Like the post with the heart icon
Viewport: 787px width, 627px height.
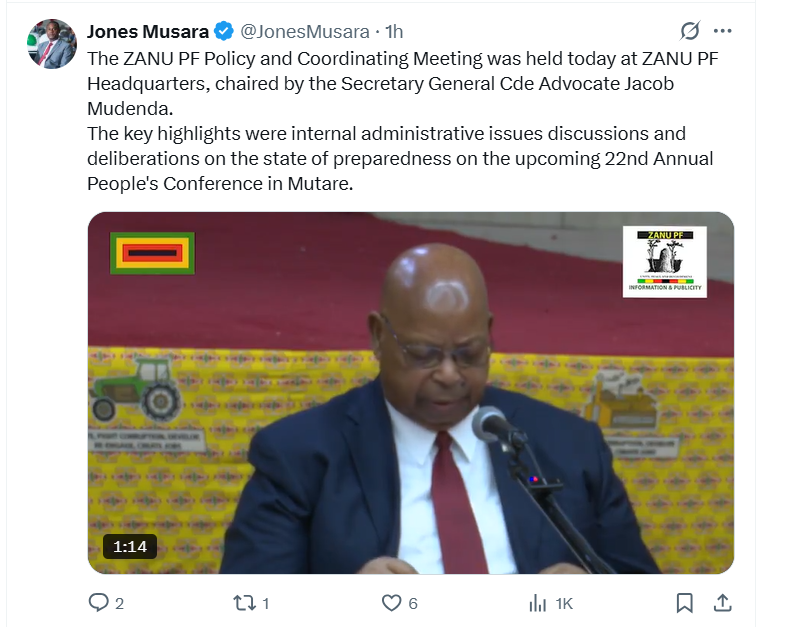pyautogui.click(x=391, y=602)
